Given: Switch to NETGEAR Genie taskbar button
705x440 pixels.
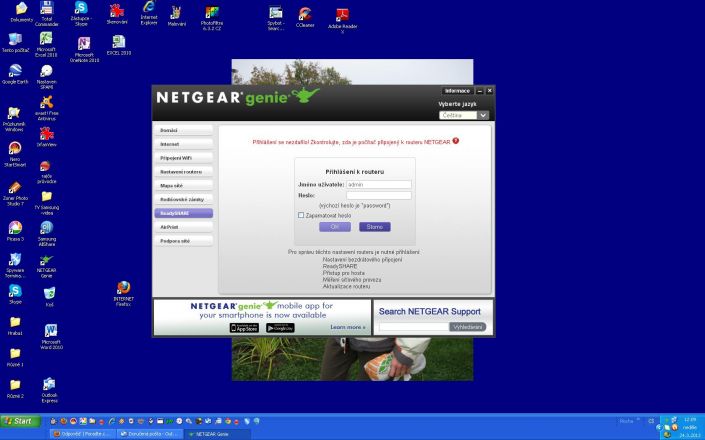Looking at the screenshot, I should point(216,434).
